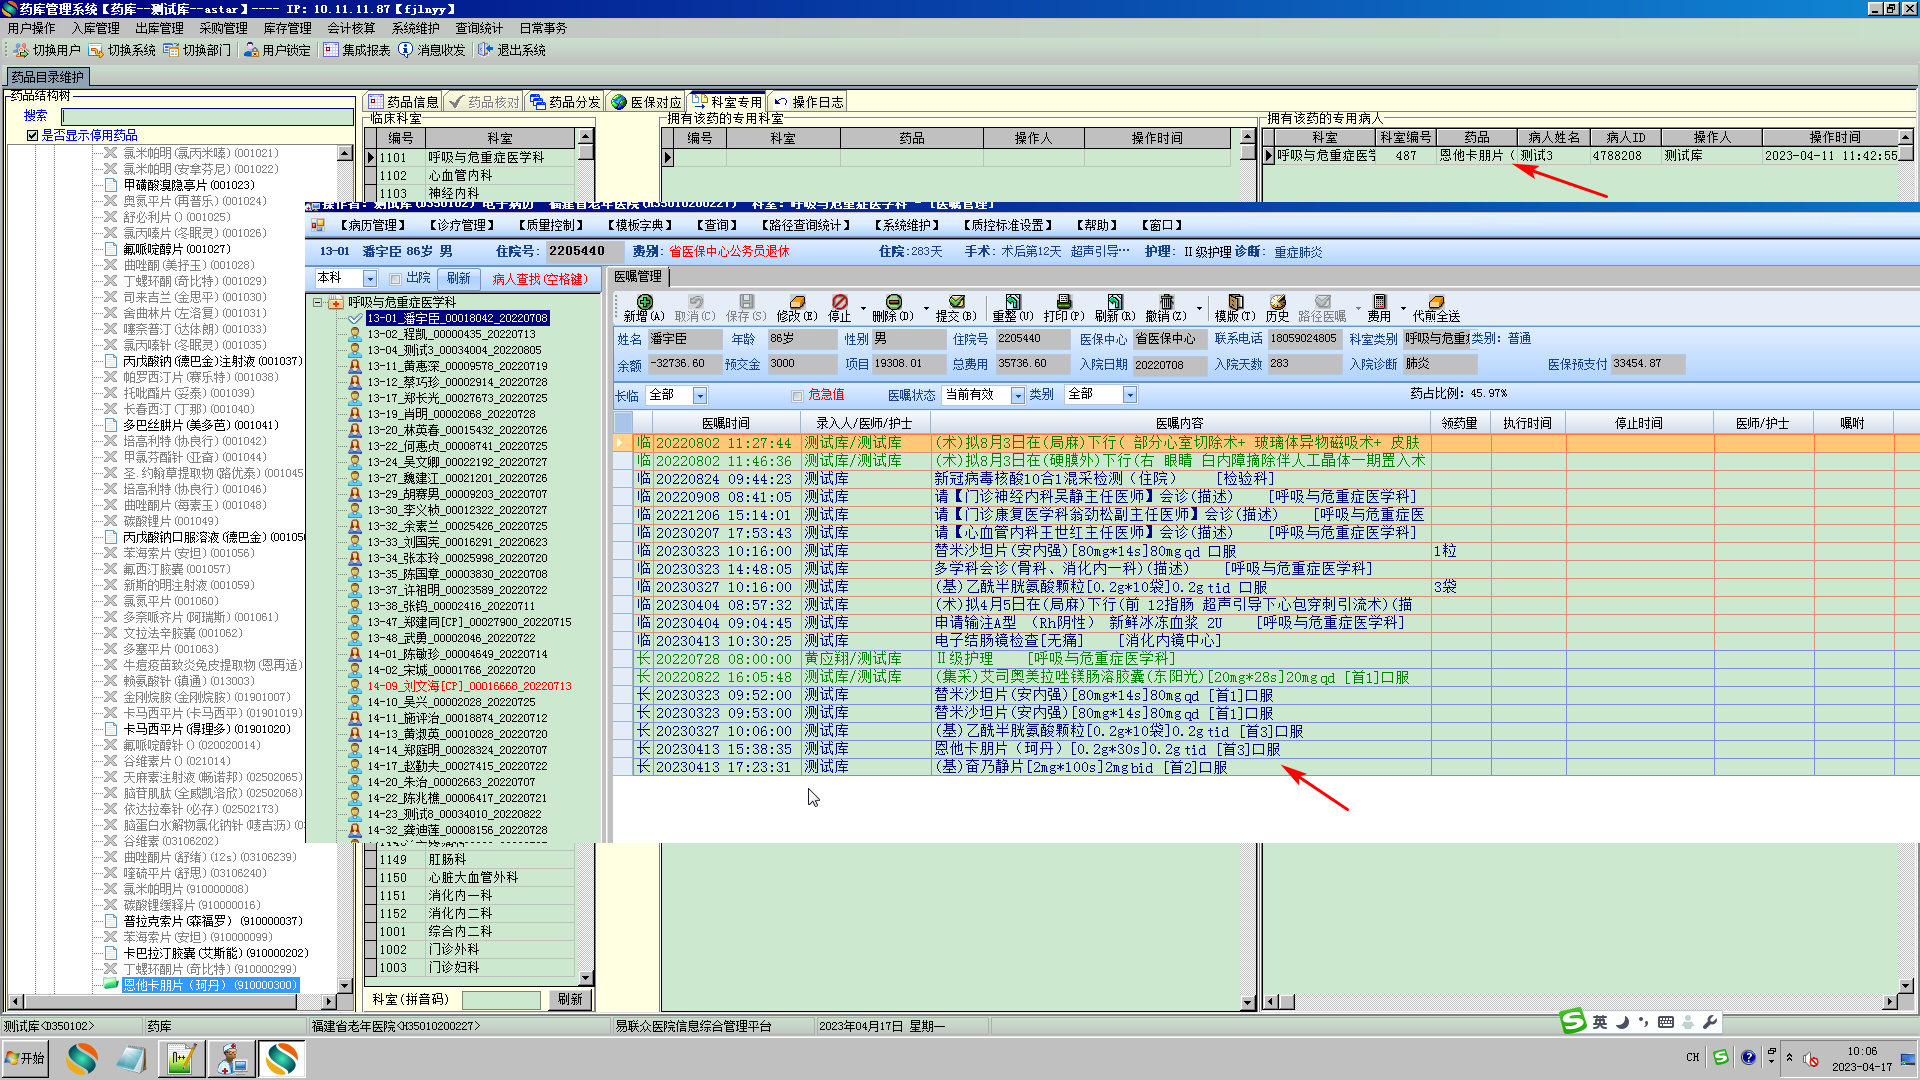Viewport: 1920px width, 1080px height.
Task: Click the 提交 (submit) toolbar icon
Action: tap(956, 302)
